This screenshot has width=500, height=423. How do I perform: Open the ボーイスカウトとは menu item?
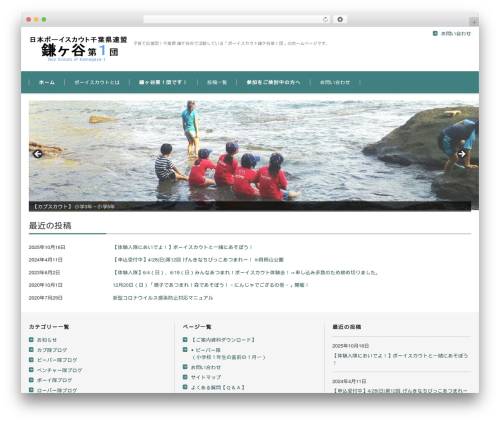(x=97, y=82)
